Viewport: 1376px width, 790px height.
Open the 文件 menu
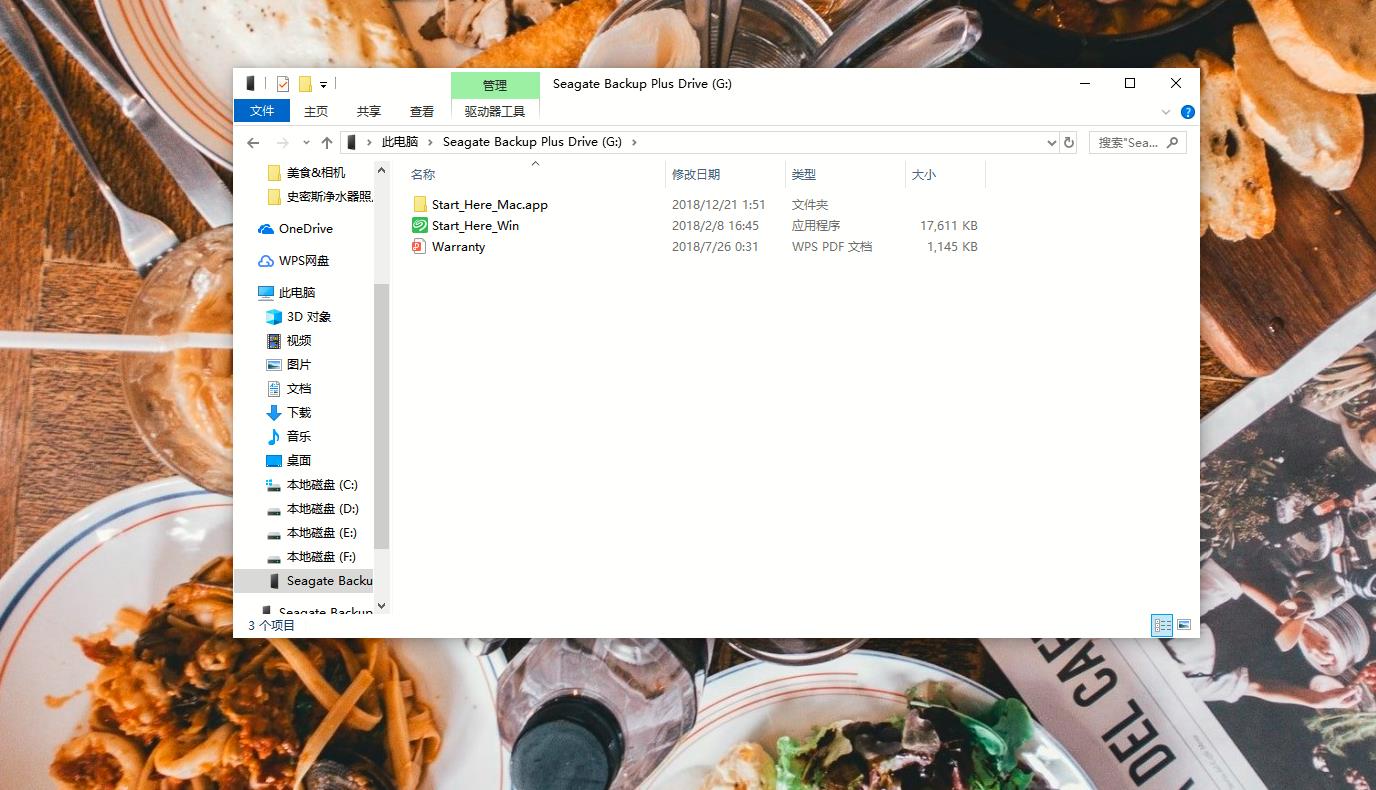pyautogui.click(x=261, y=111)
